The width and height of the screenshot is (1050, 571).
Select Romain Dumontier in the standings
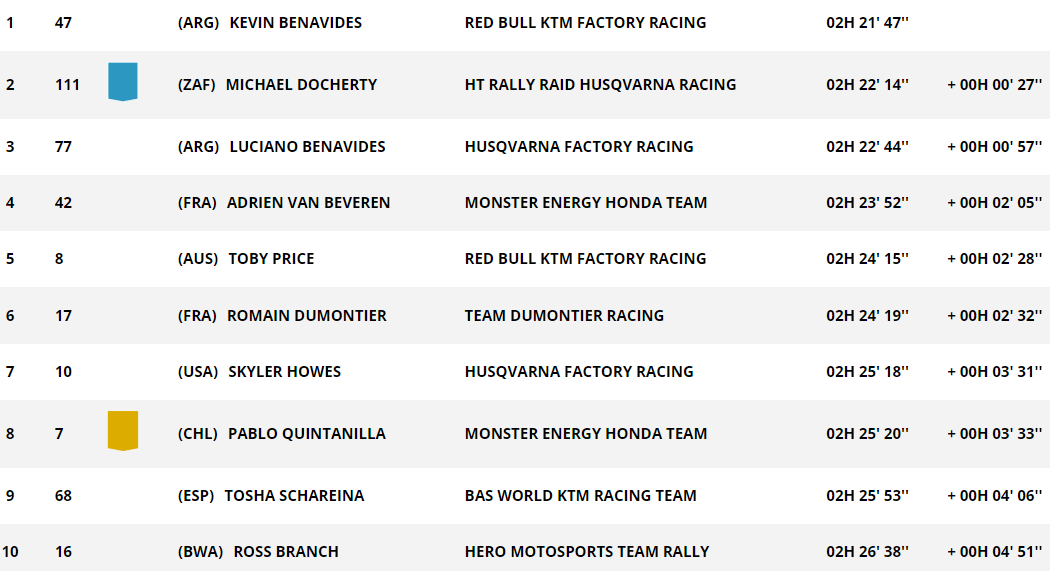pos(307,315)
